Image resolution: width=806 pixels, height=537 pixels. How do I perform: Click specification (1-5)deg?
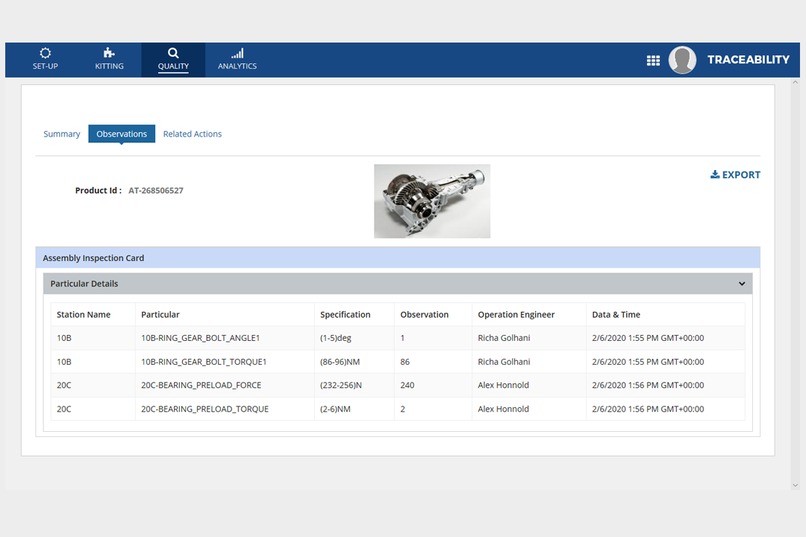336,338
